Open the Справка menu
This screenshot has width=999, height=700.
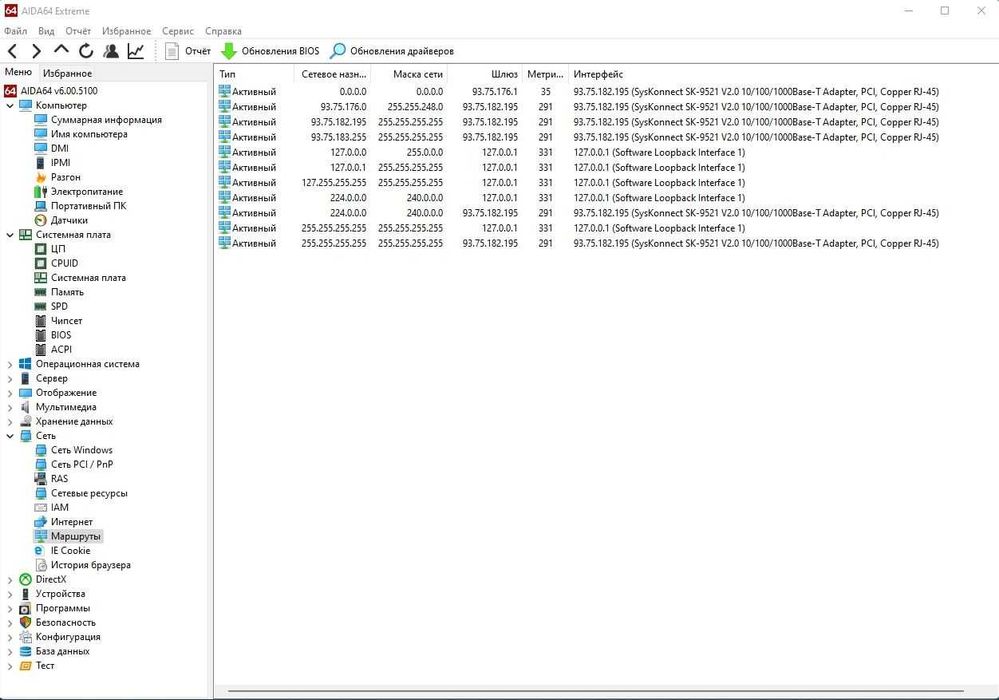[x=223, y=31]
